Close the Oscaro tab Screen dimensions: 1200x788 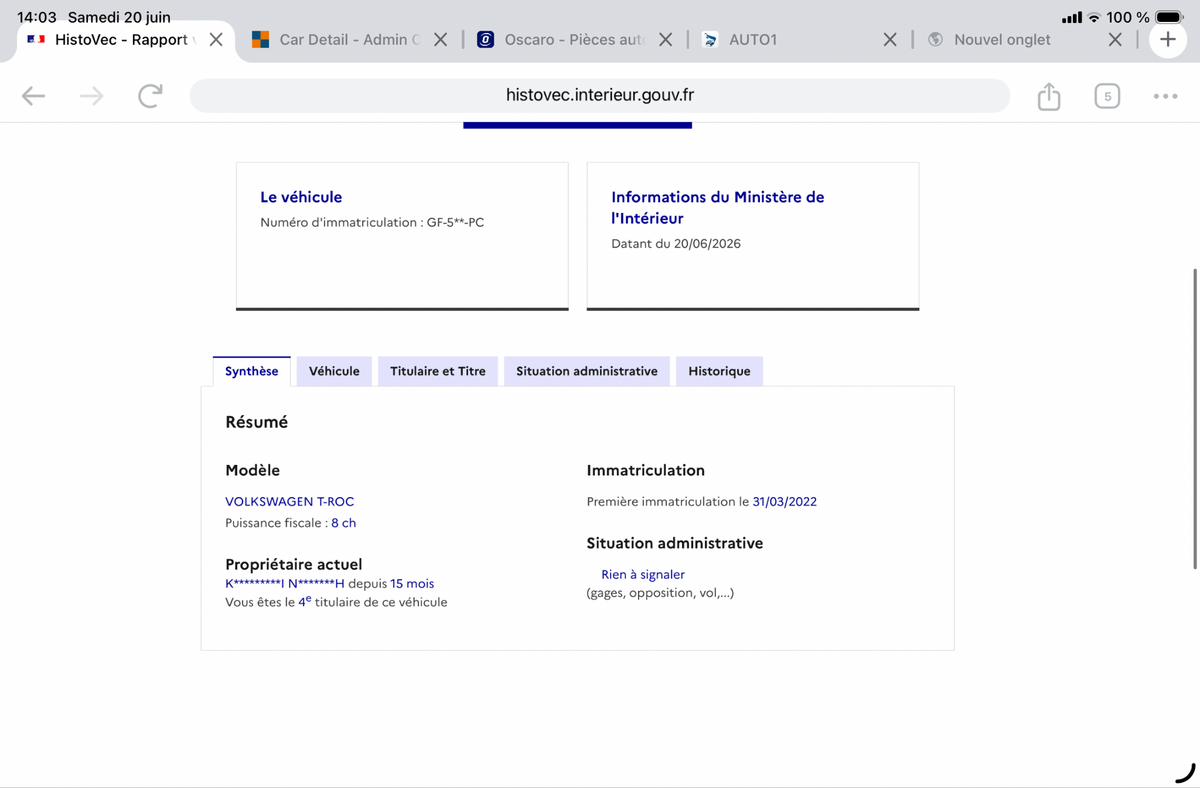click(x=665, y=40)
